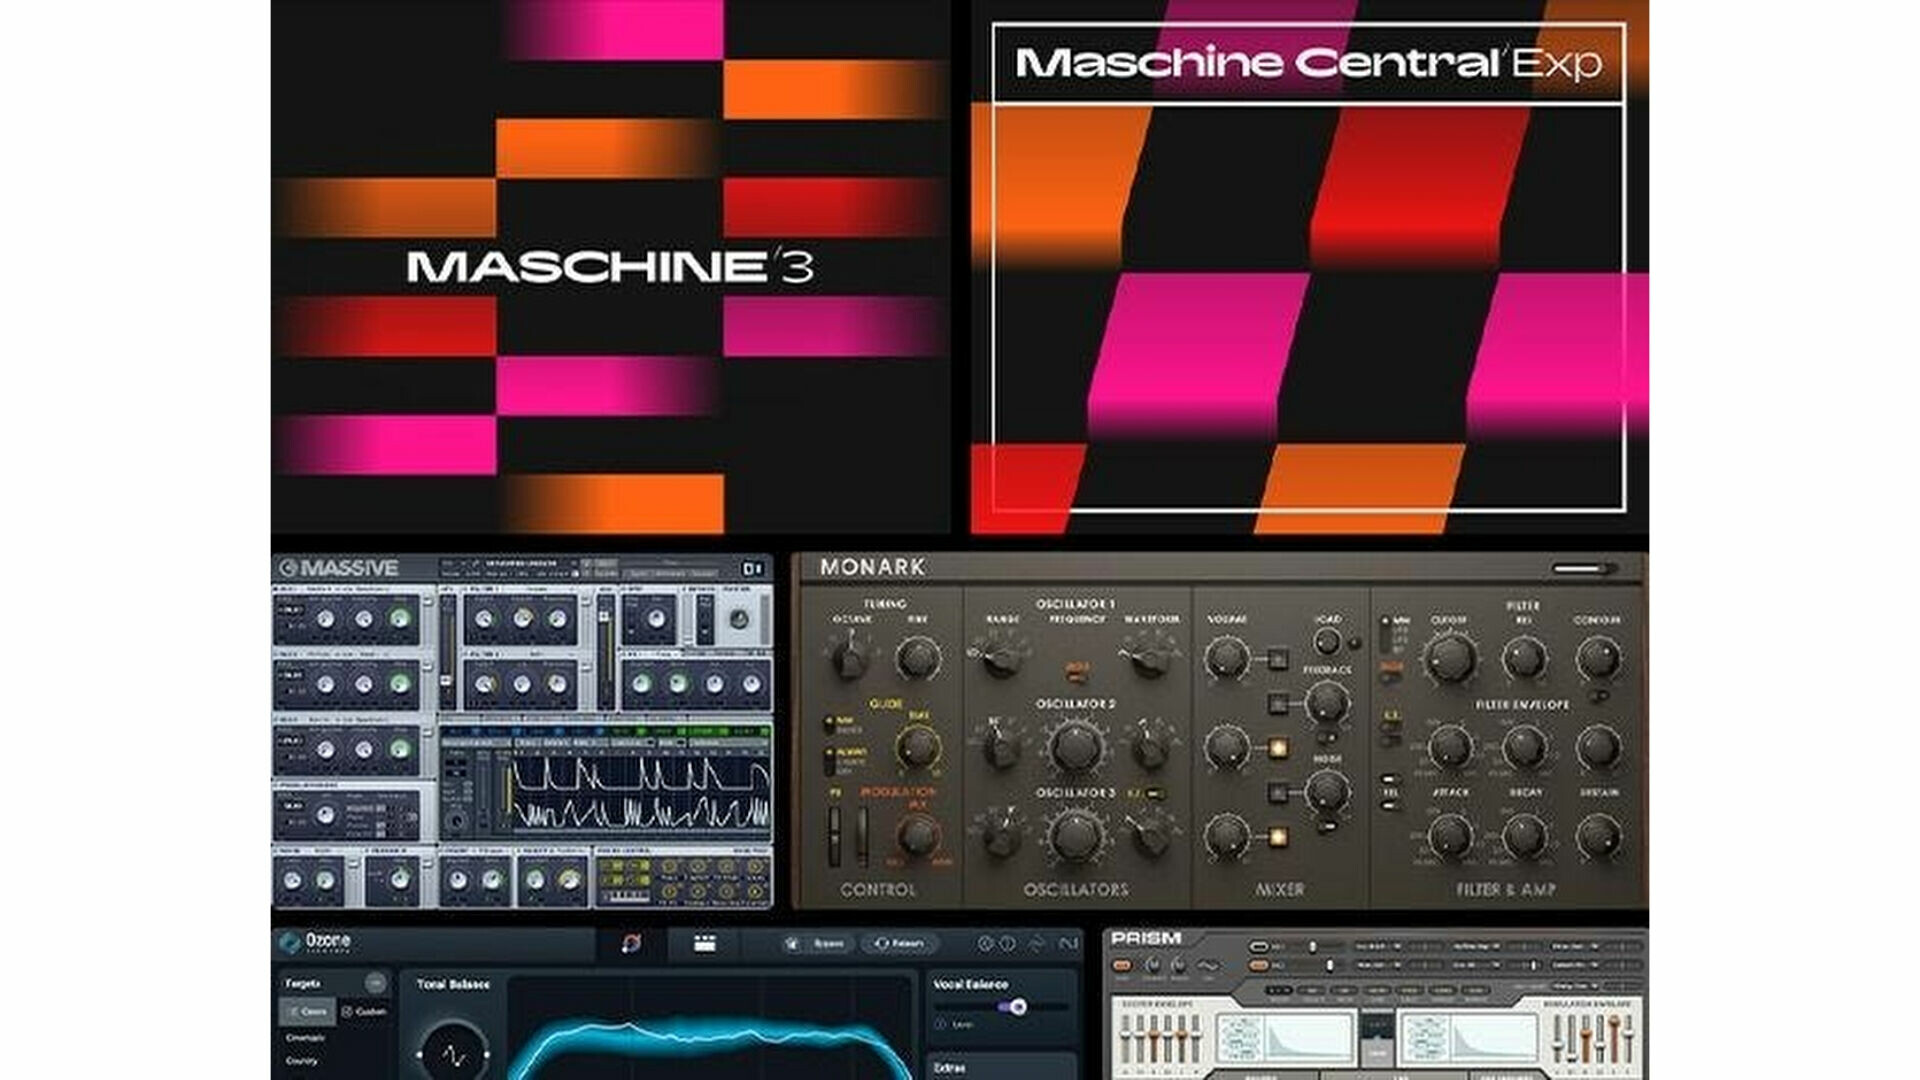
Task: Click the Massive master volume knob
Action: [739, 619]
